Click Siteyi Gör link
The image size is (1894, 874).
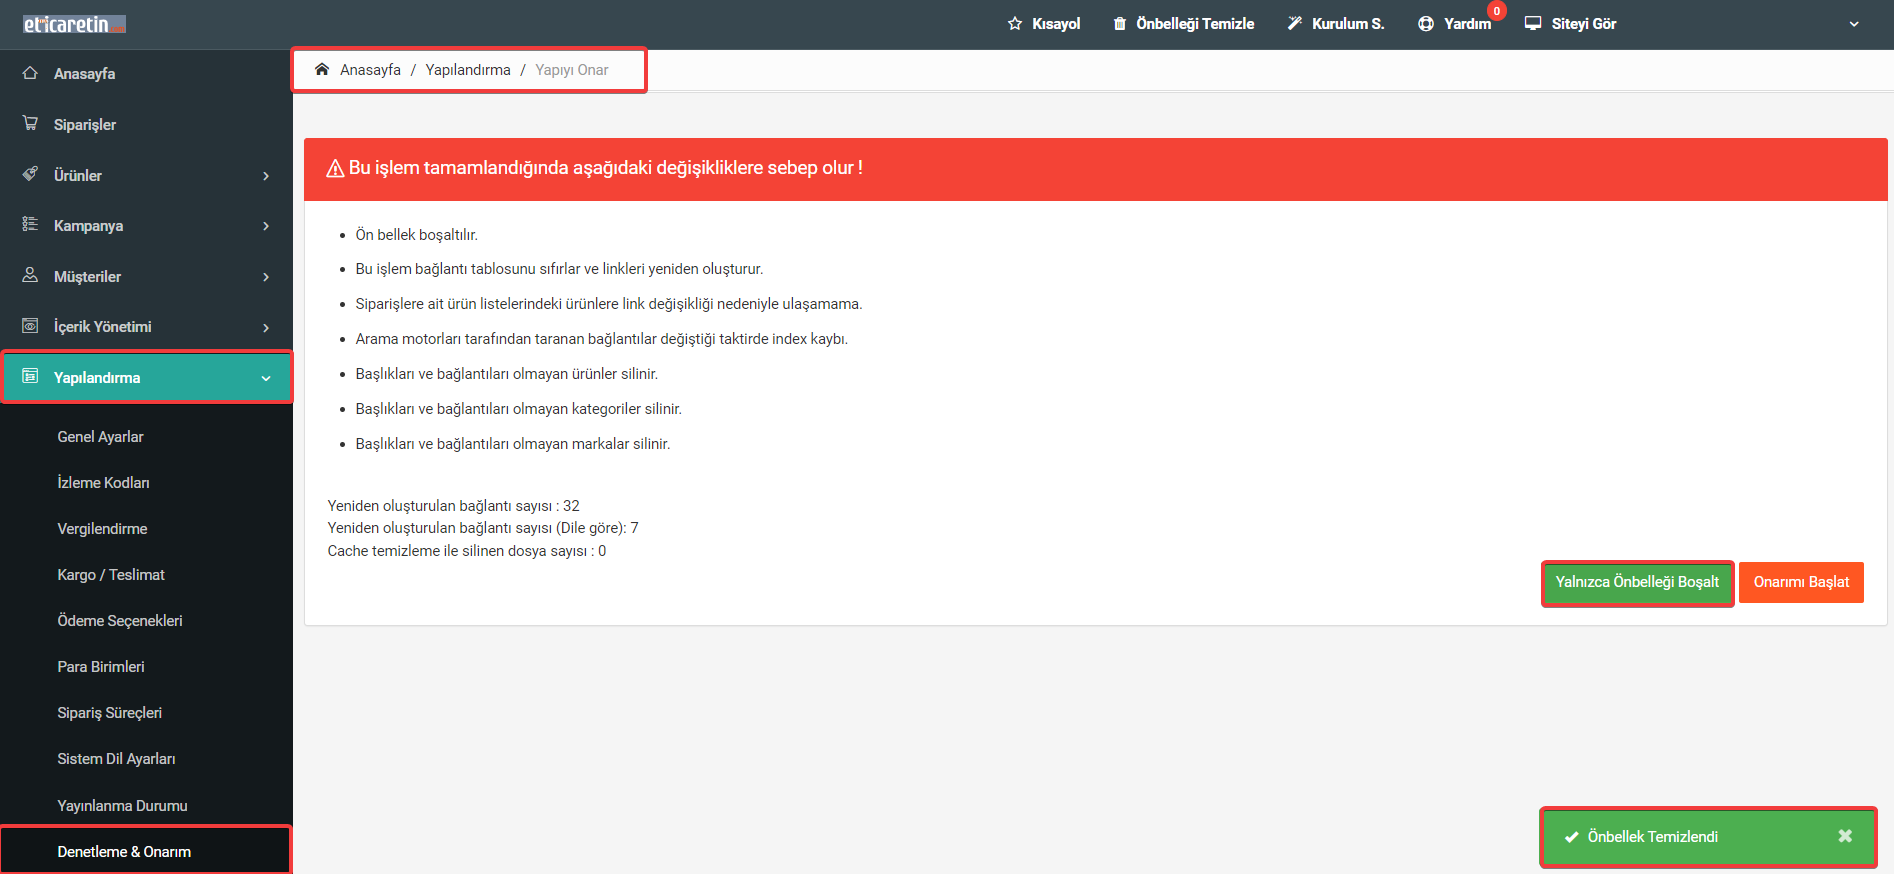pos(1584,24)
